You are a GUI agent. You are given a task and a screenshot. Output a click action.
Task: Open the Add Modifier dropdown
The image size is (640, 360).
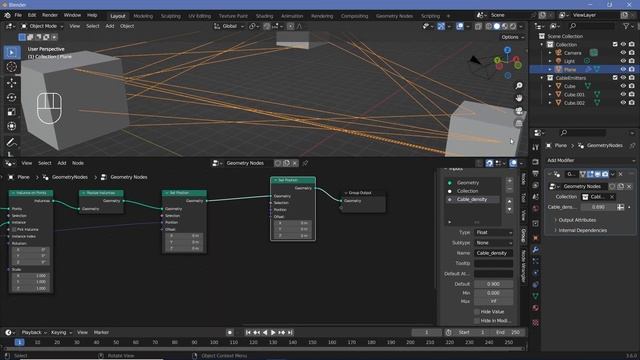(x=590, y=160)
